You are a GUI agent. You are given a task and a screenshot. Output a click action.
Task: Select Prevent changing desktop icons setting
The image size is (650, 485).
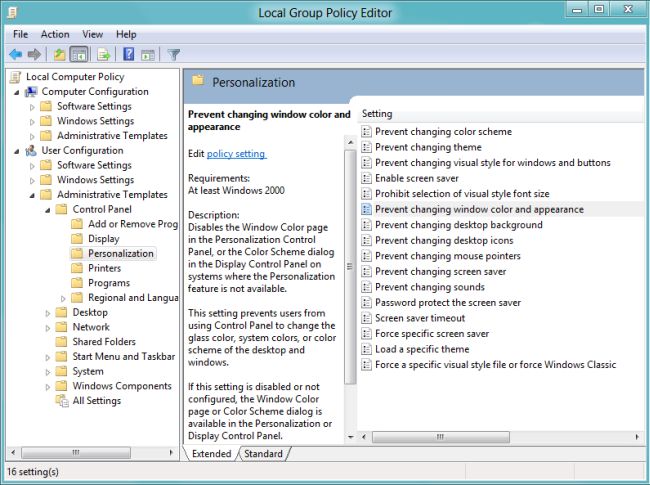[444, 240]
